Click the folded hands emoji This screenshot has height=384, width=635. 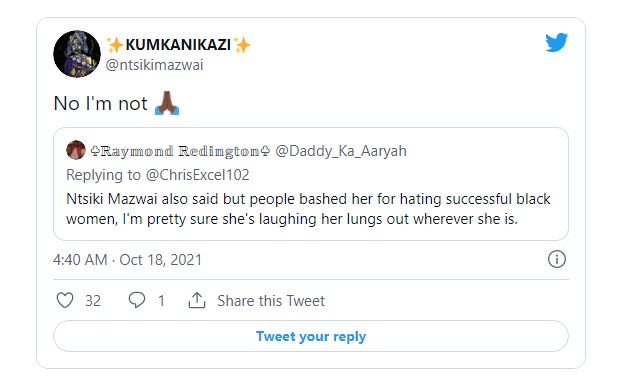pos(167,103)
